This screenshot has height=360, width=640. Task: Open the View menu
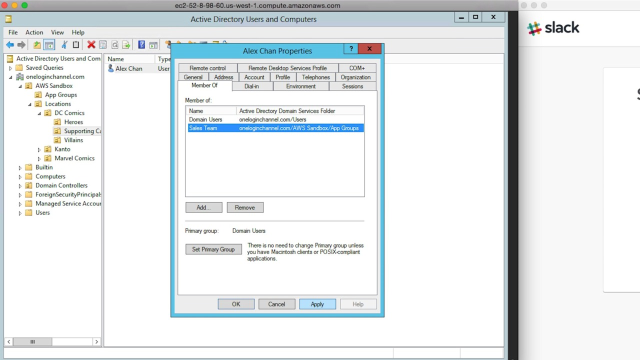tap(57, 32)
